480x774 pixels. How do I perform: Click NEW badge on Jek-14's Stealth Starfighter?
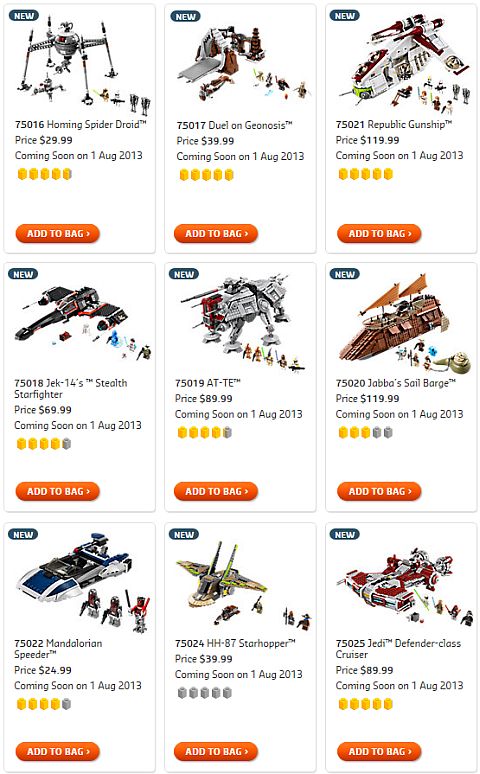pyautogui.click(x=23, y=274)
